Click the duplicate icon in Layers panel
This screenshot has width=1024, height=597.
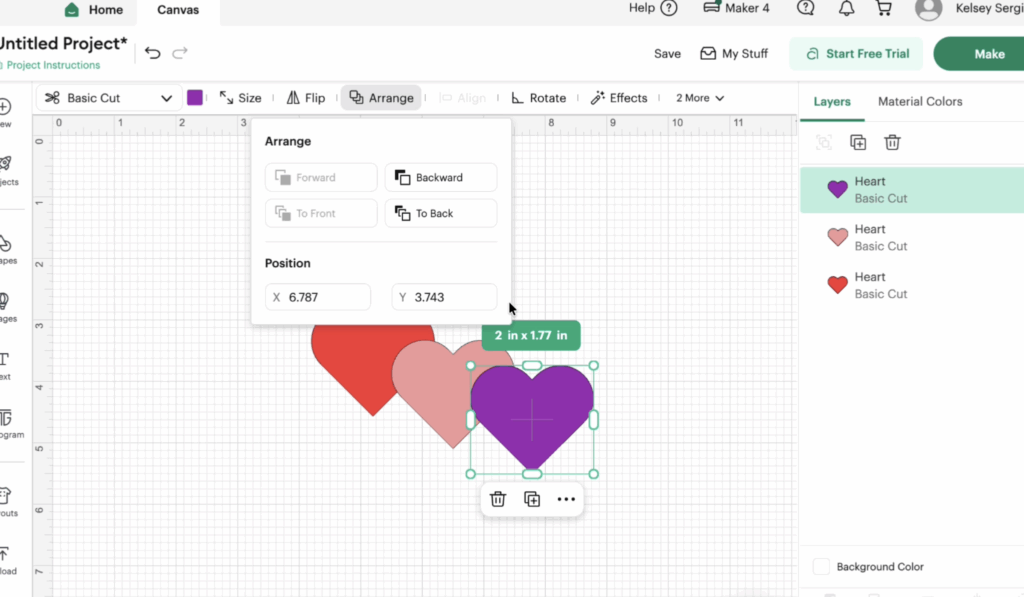(x=858, y=142)
